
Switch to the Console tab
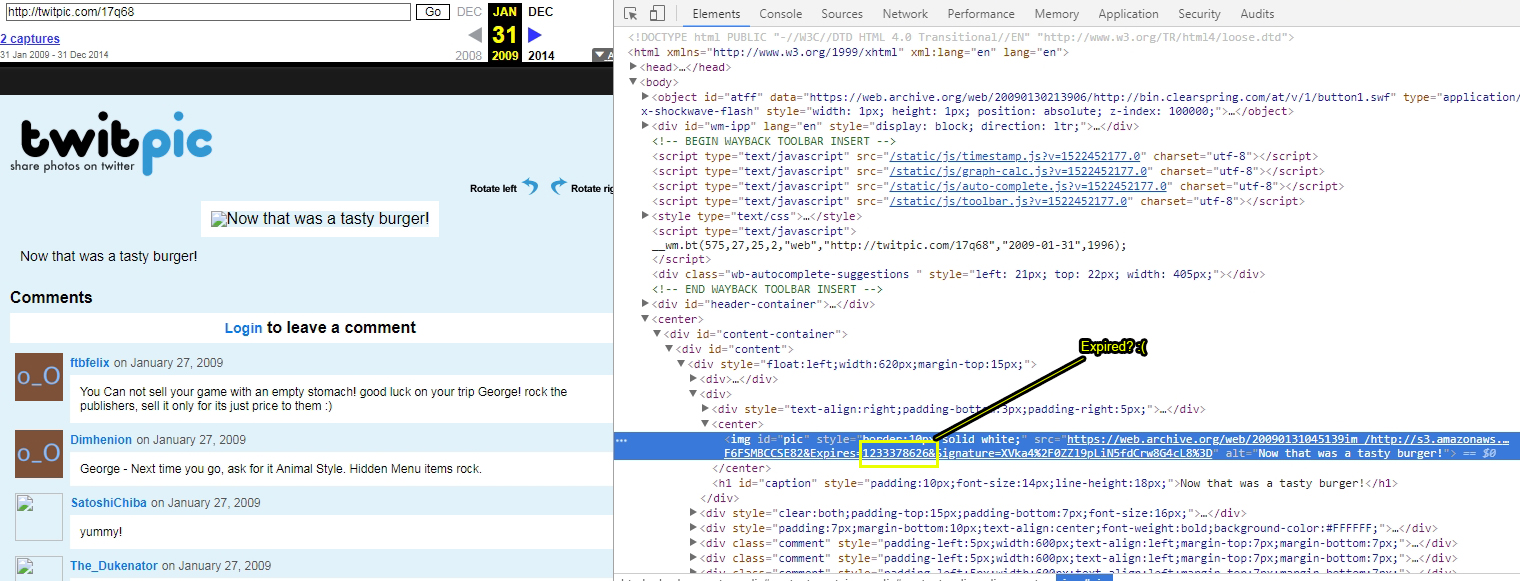point(780,14)
